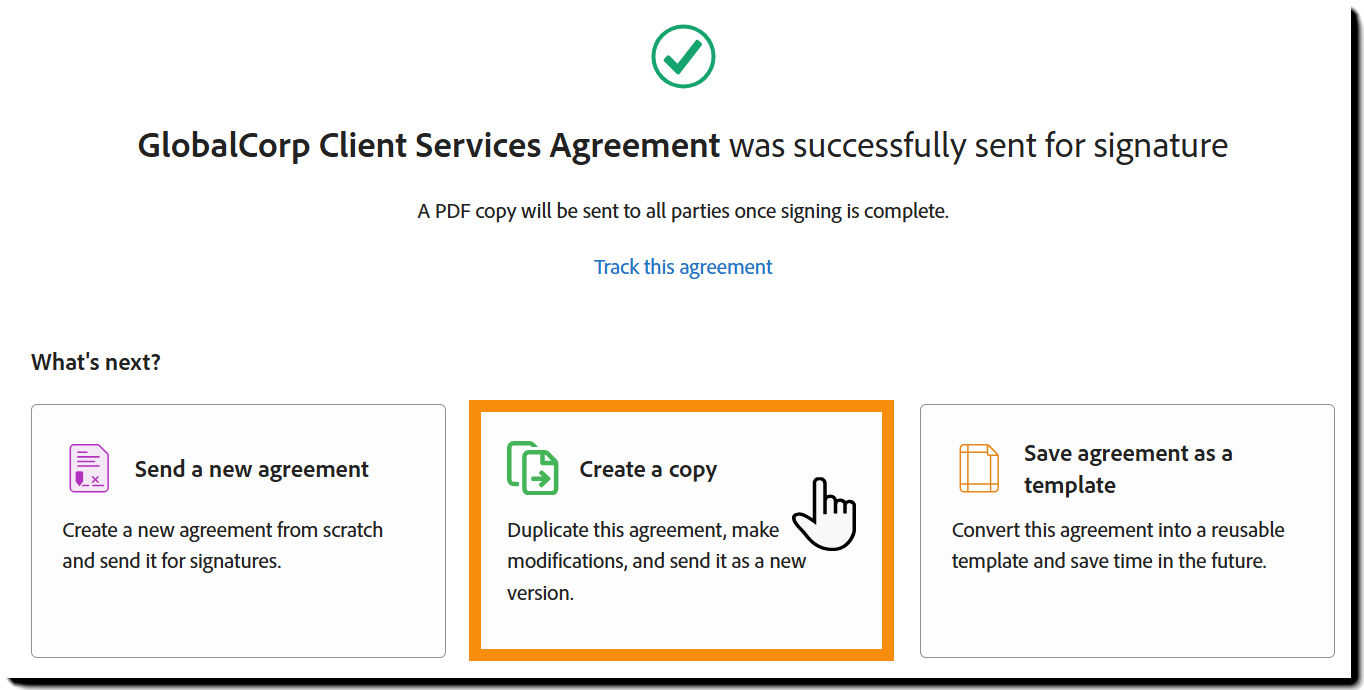Click the What's next heading
The width and height of the screenshot is (1364, 690).
95,361
